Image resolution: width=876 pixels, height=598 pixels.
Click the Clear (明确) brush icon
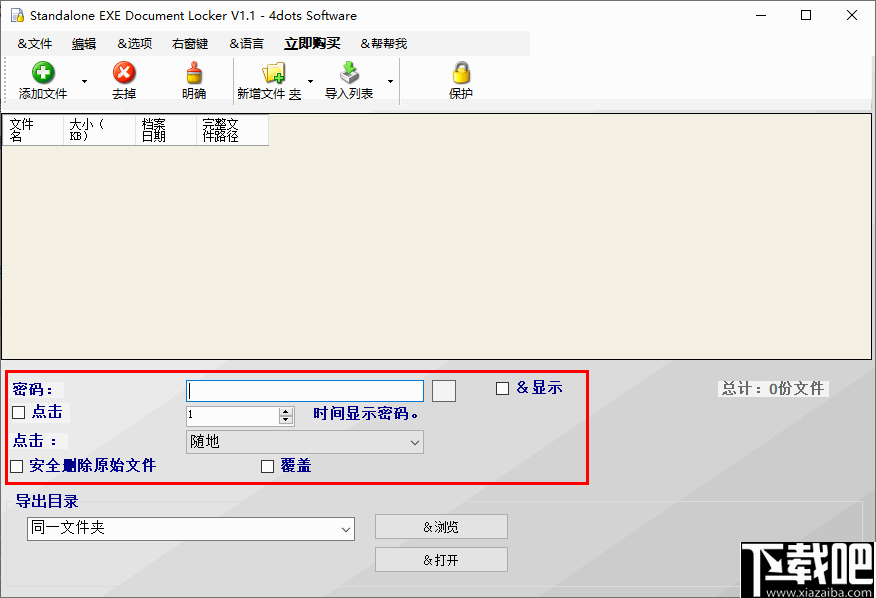click(193, 72)
